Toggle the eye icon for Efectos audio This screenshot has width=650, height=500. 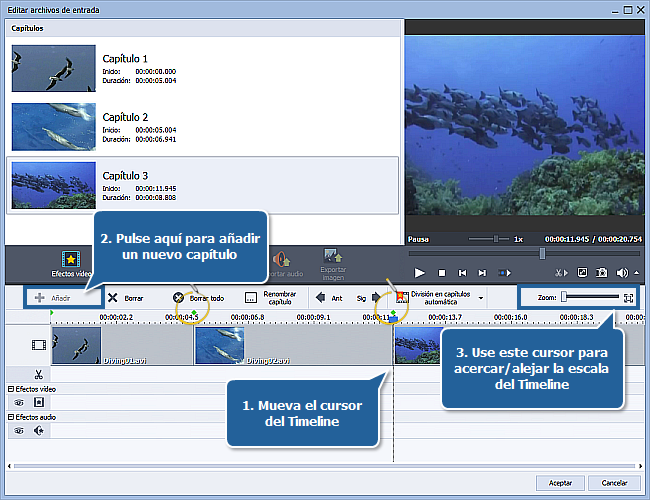tap(19, 431)
